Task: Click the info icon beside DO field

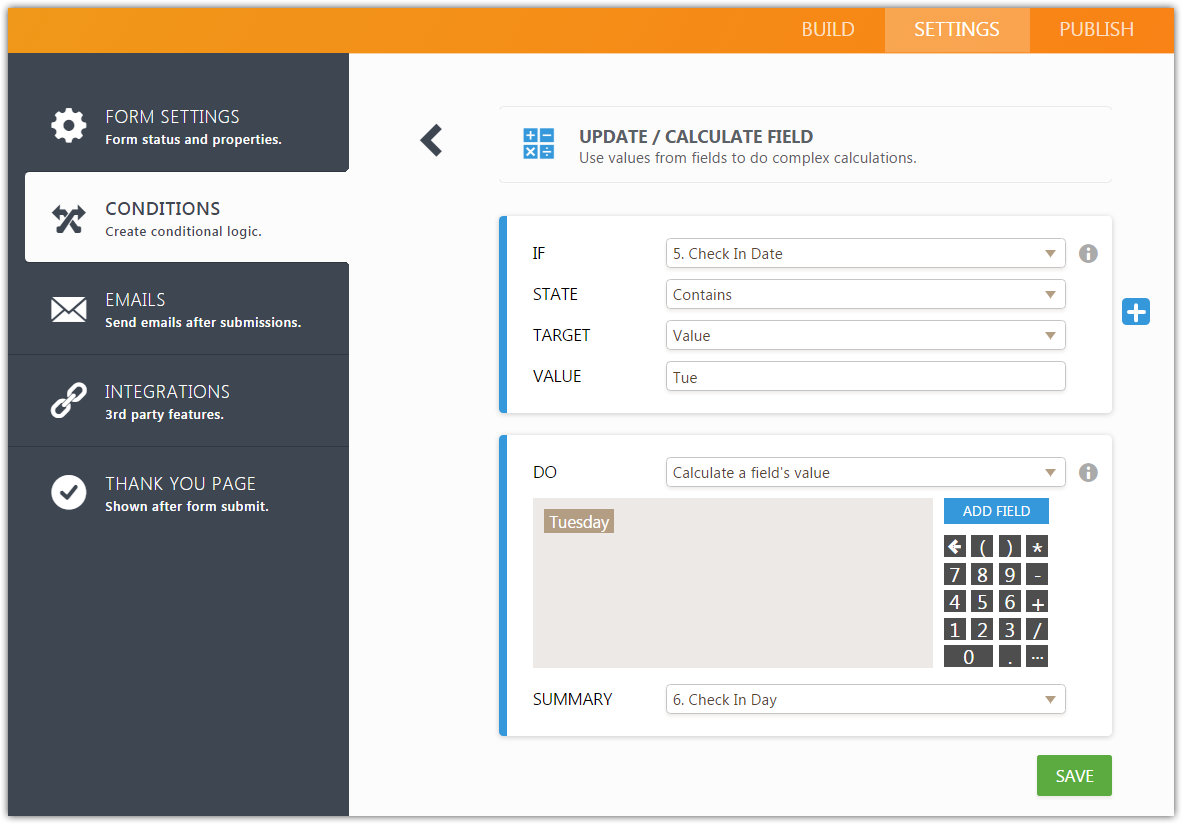Action: click(1089, 473)
